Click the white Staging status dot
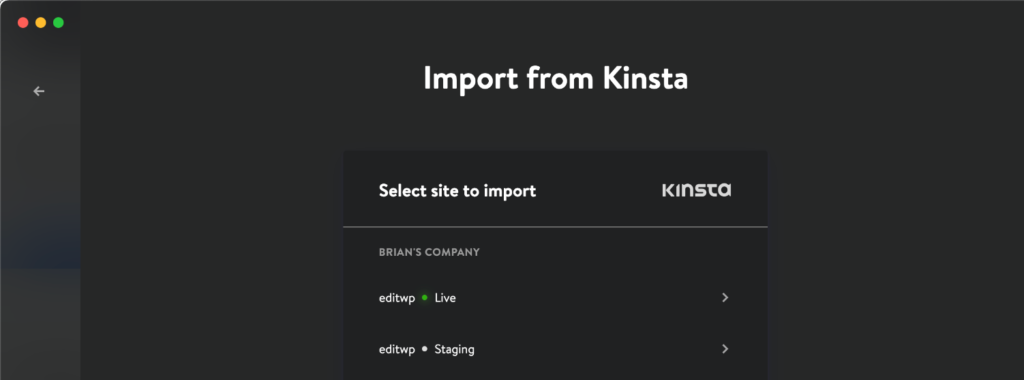This screenshot has width=1024, height=380. click(x=424, y=349)
